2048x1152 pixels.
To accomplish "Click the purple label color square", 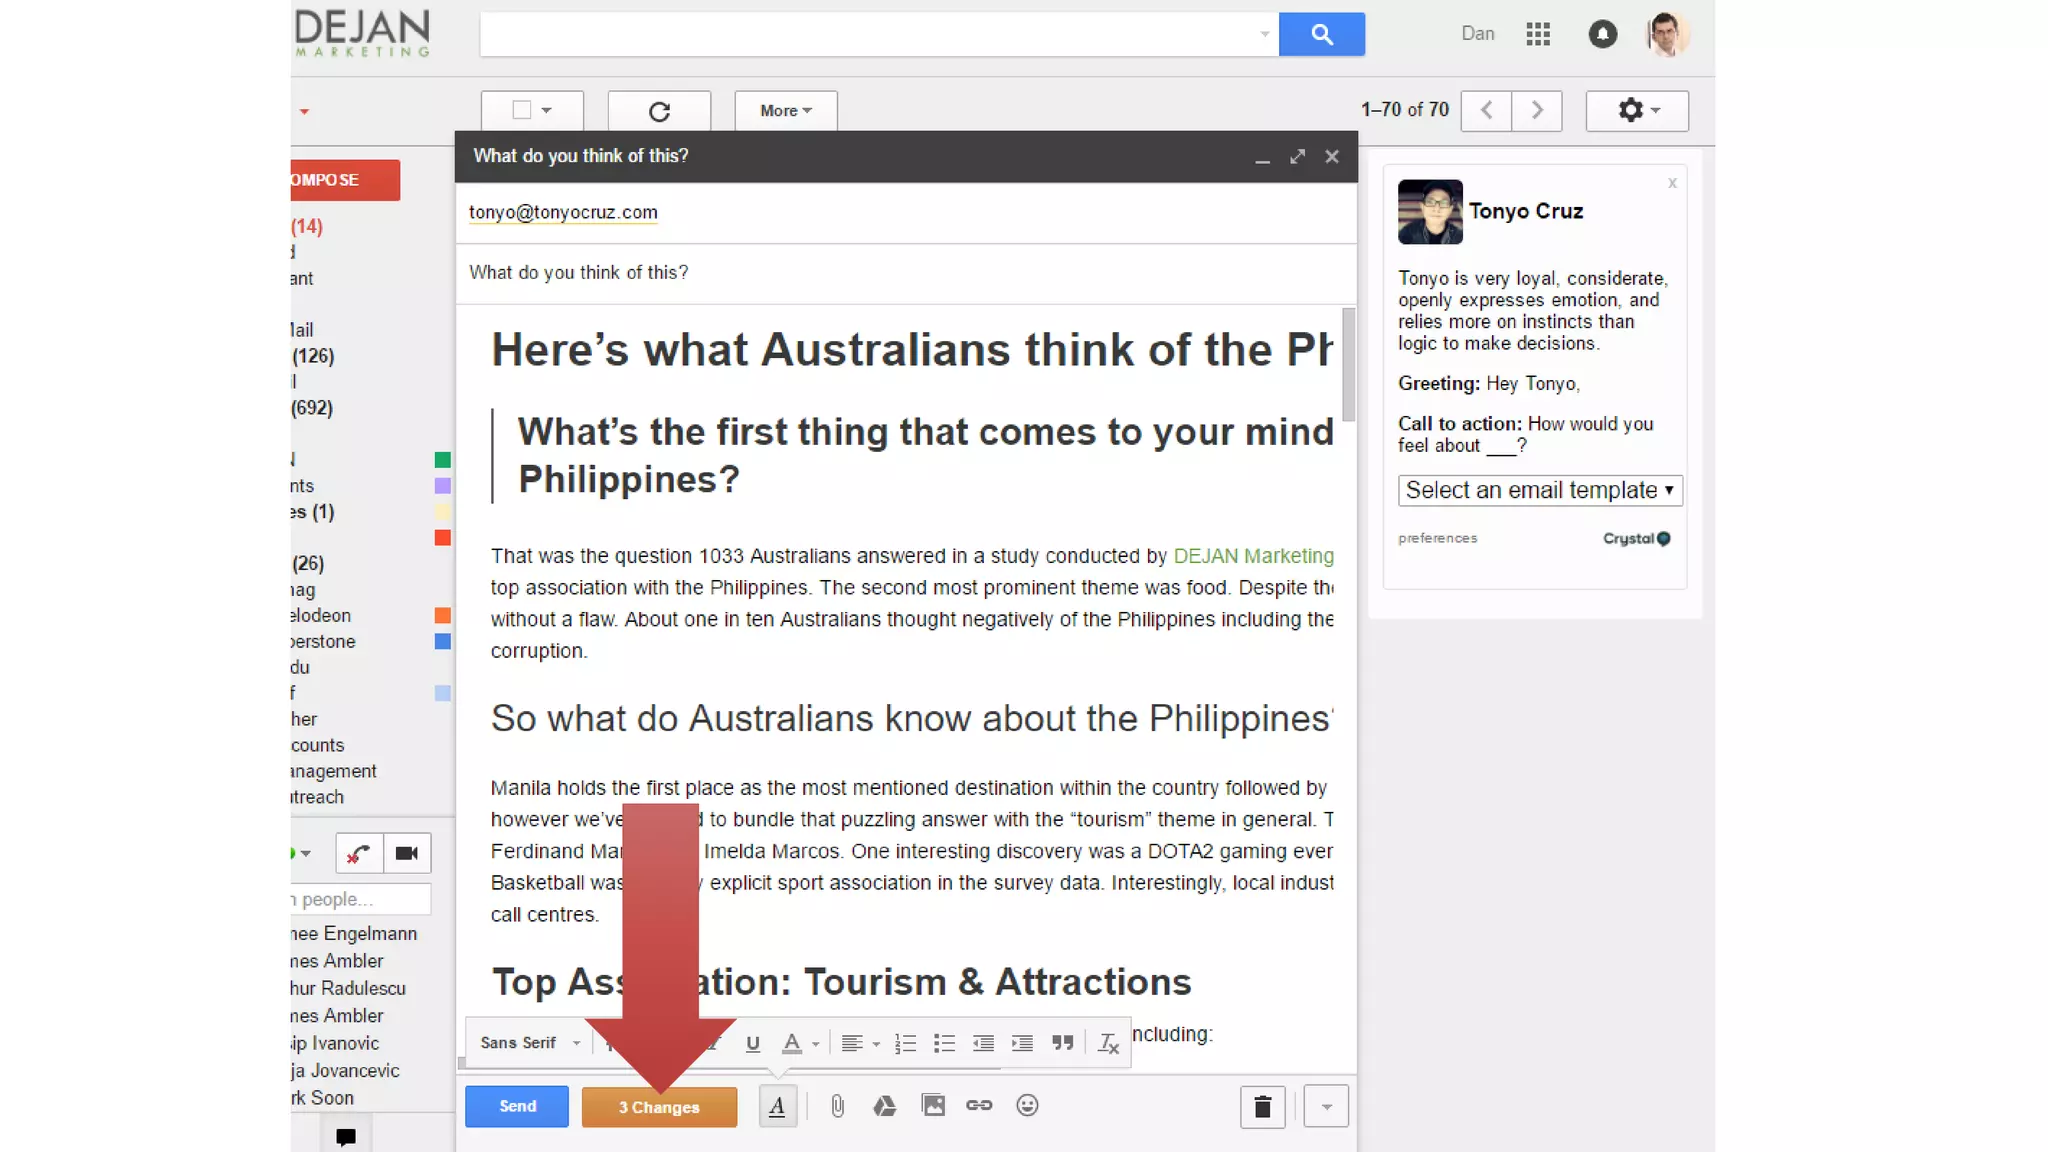I will (x=443, y=486).
